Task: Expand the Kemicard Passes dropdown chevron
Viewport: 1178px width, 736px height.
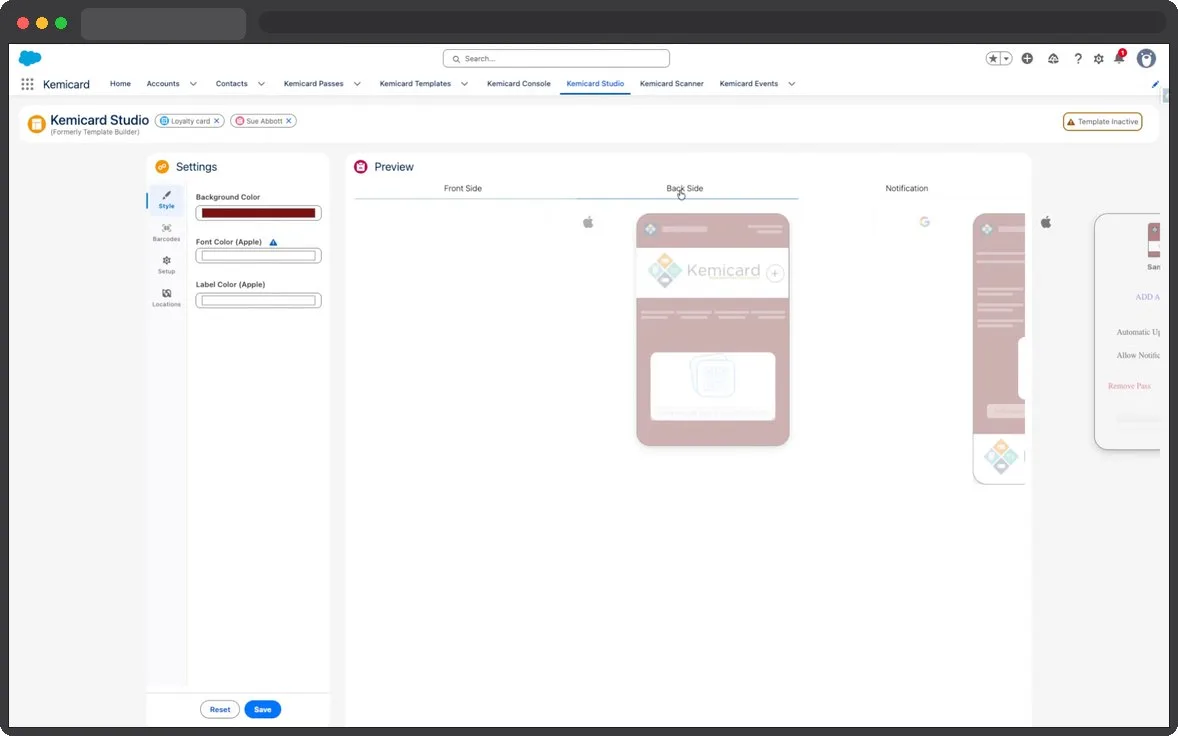Action: [x=357, y=84]
